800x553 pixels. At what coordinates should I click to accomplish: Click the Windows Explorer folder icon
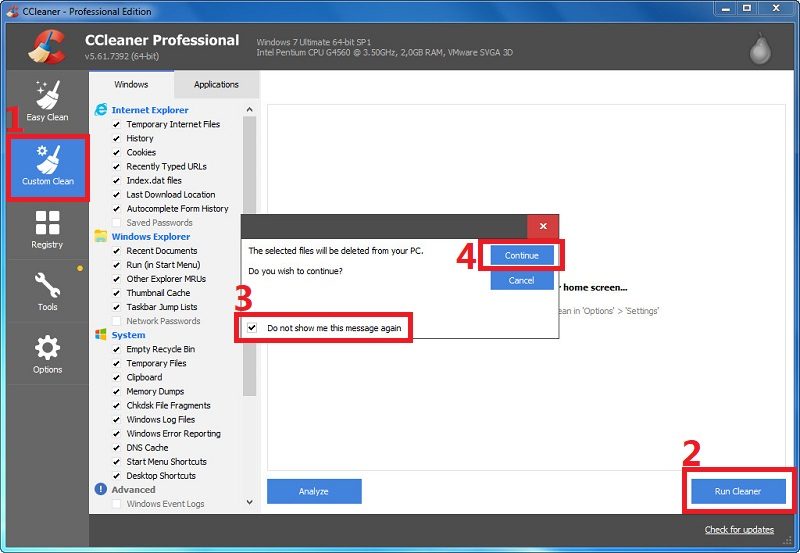(101, 236)
